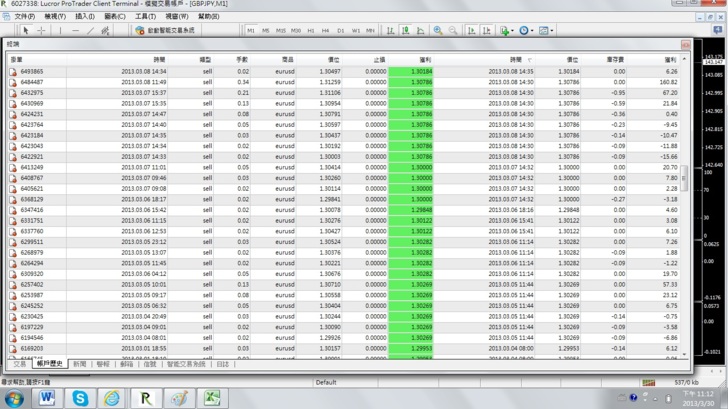
Task: Switch to the 新聞 tab
Action: pyautogui.click(x=80, y=364)
